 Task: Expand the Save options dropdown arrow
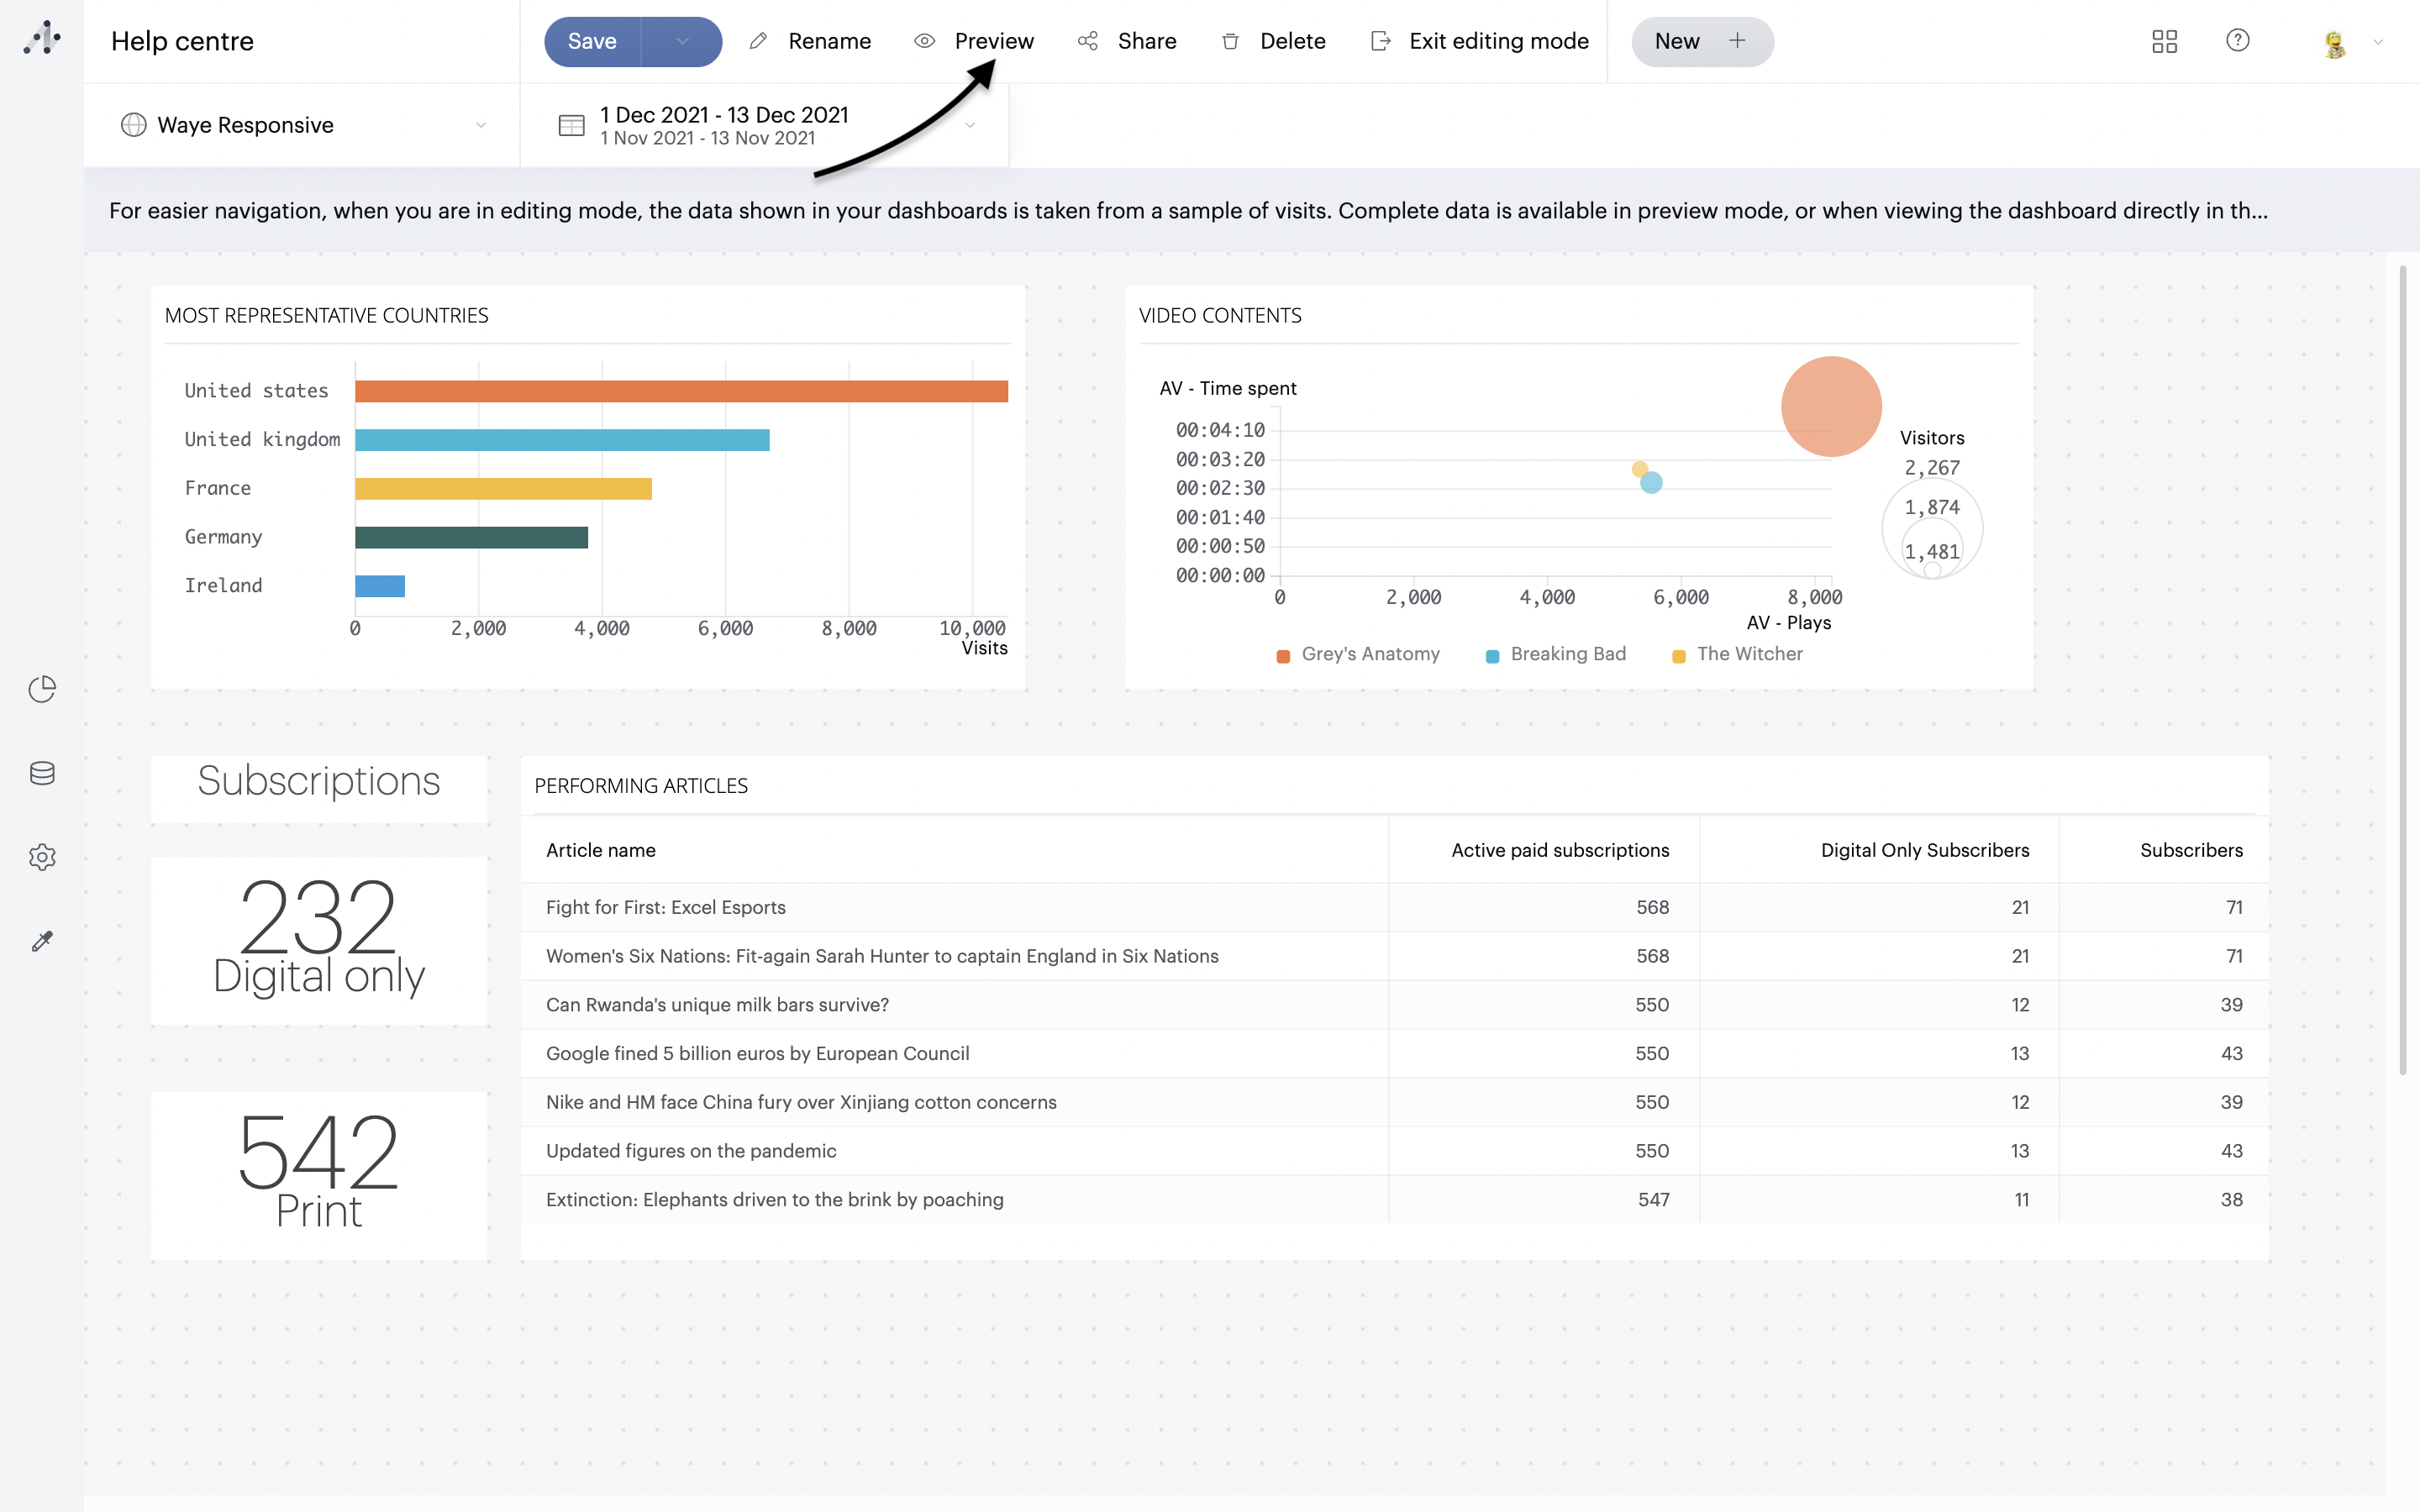(682, 41)
